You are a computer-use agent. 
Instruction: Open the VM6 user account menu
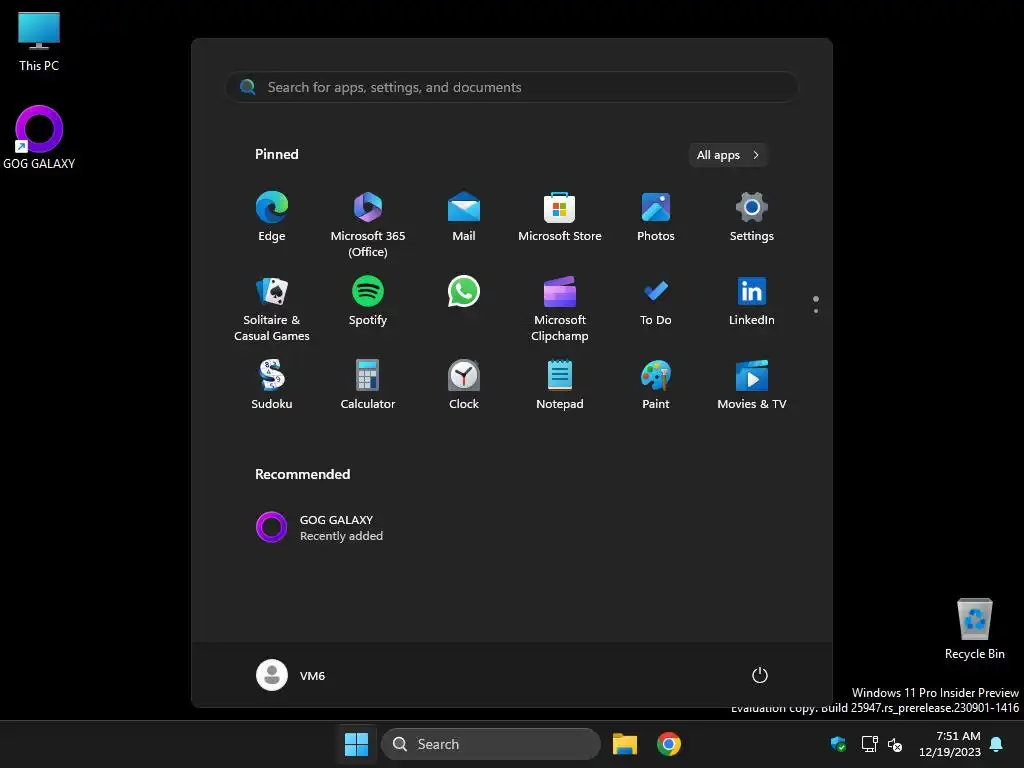[x=291, y=675]
